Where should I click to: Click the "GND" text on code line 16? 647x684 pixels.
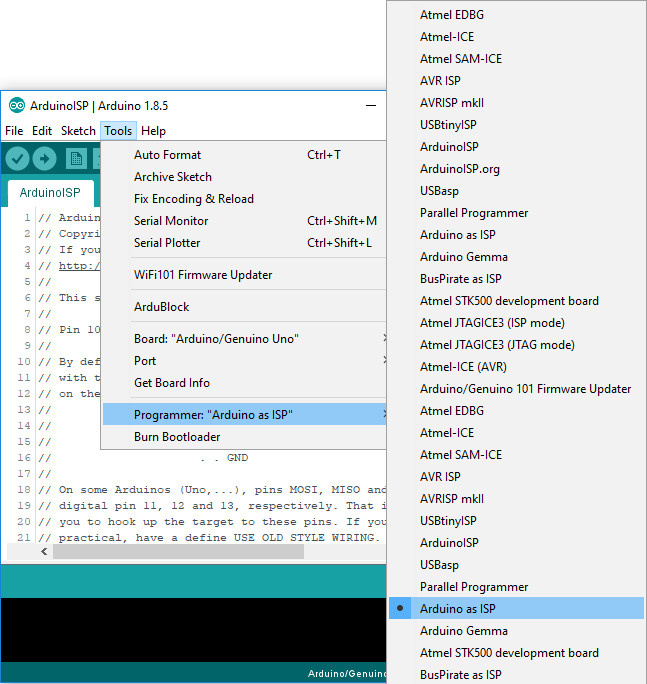(x=237, y=458)
